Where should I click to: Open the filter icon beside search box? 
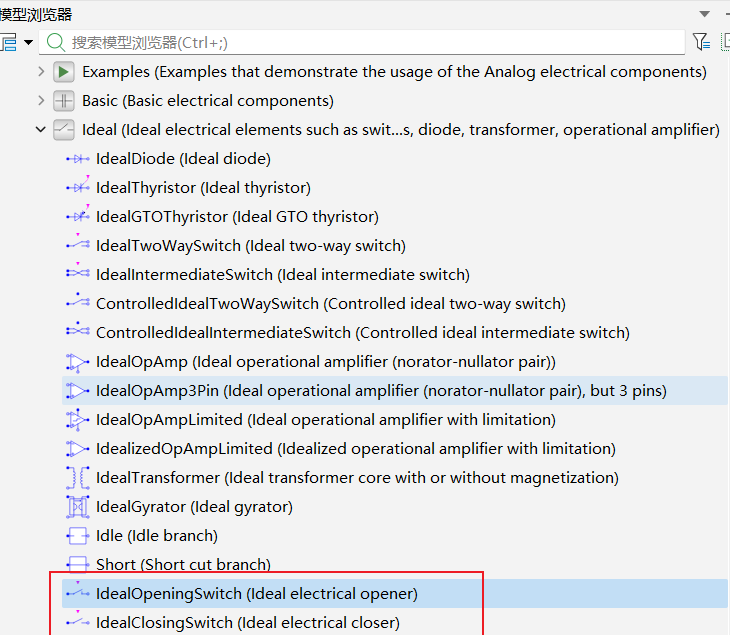pyautogui.click(x=701, y=42)
